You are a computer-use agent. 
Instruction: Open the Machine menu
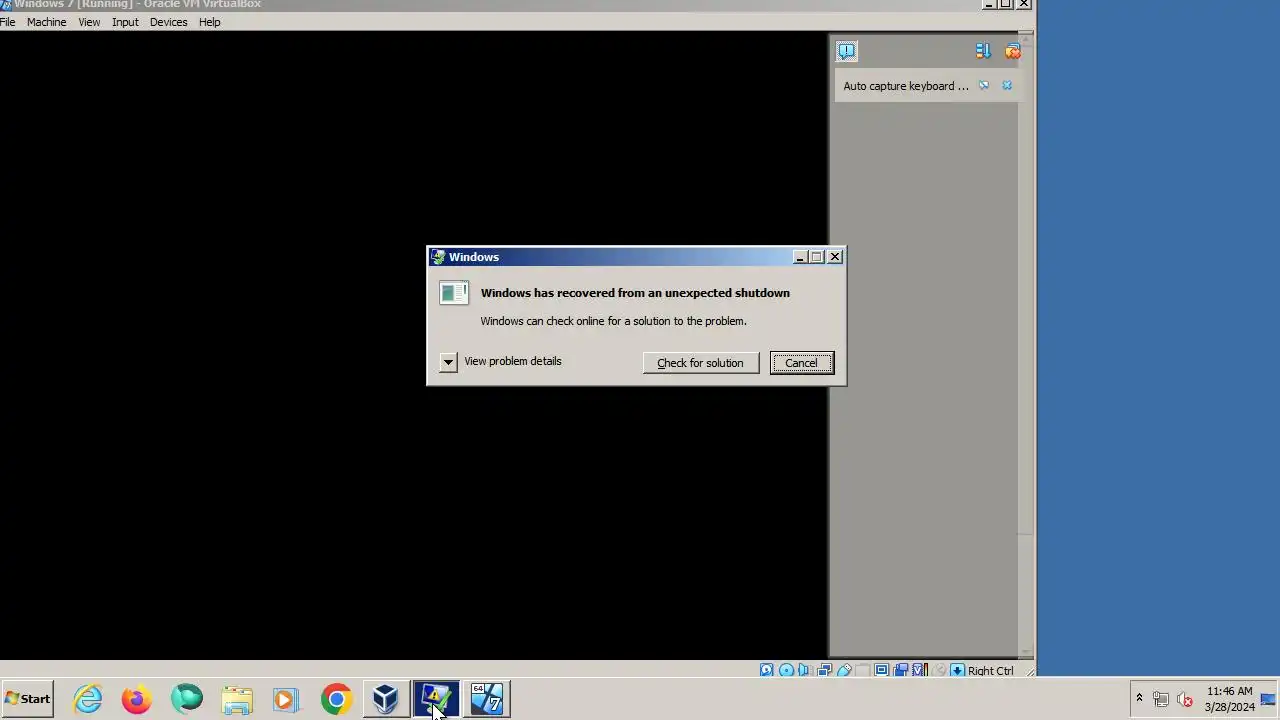click(x=46, y=22)
